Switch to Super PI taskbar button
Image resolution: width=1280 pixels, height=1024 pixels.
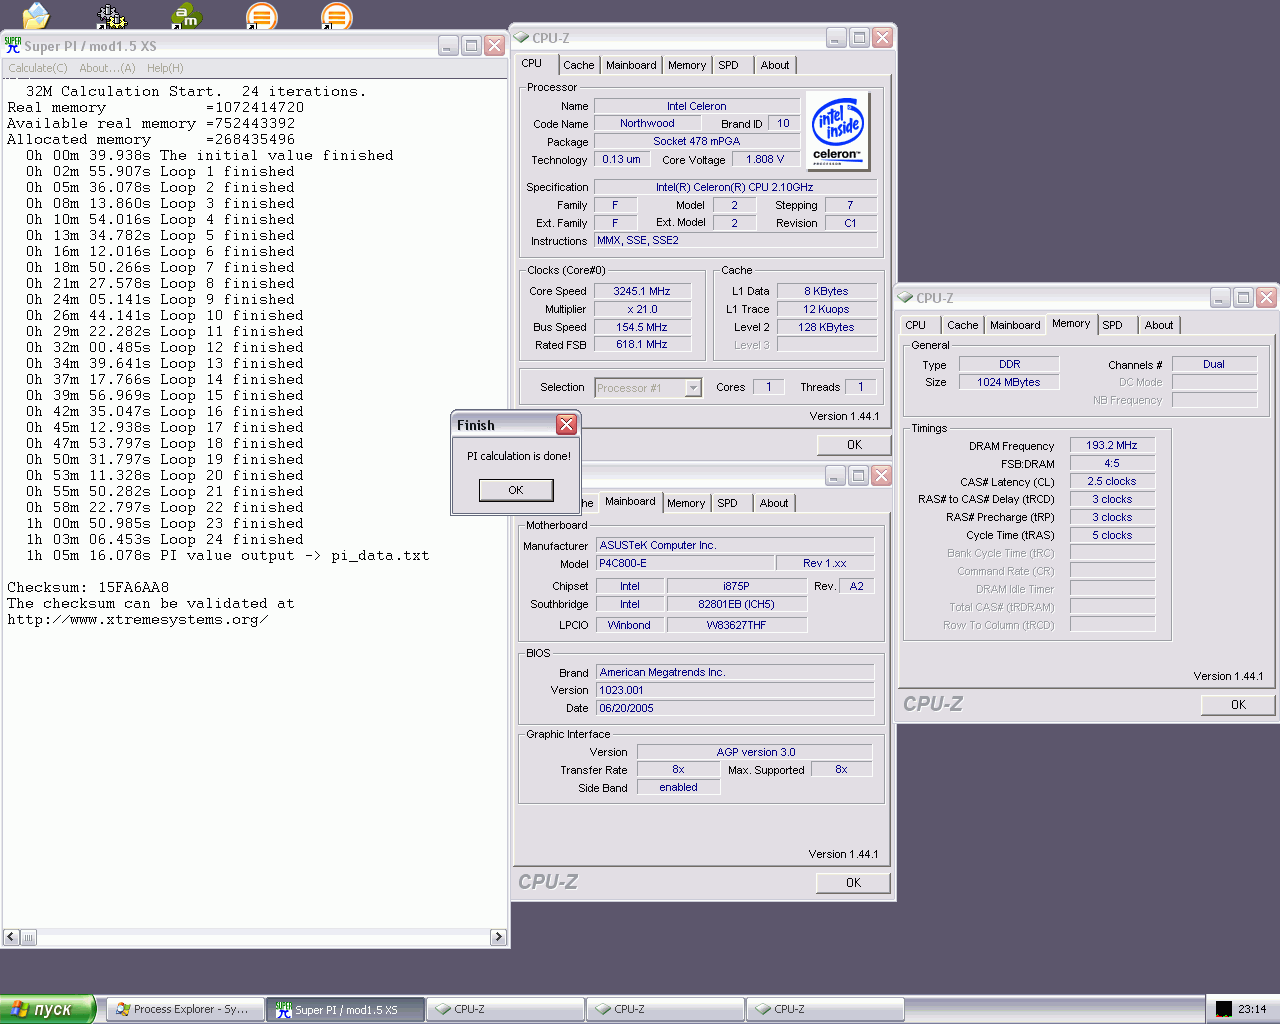click(345, 1010)
